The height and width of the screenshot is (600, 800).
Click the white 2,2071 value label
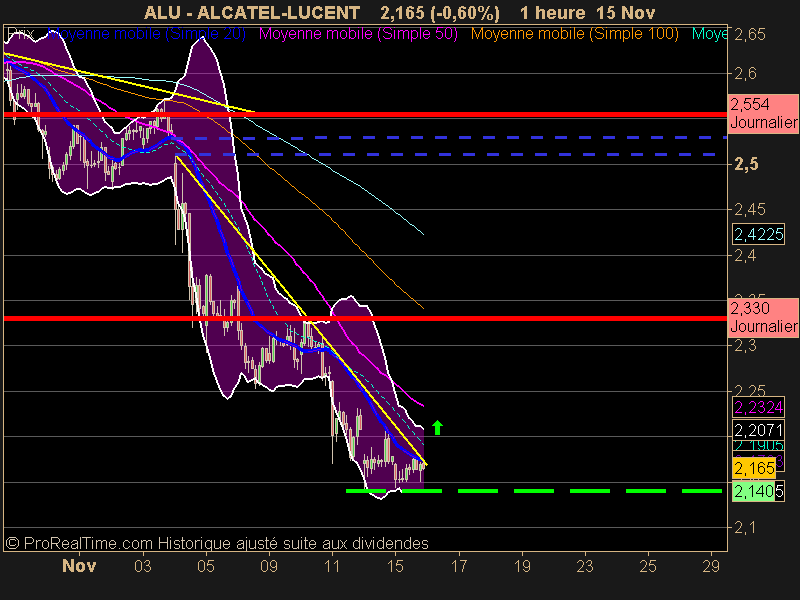[758, 430]
